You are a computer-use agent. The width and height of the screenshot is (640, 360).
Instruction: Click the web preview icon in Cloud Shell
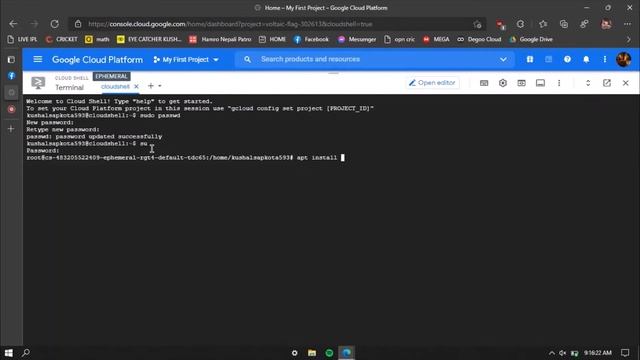[x=522, y=83]
